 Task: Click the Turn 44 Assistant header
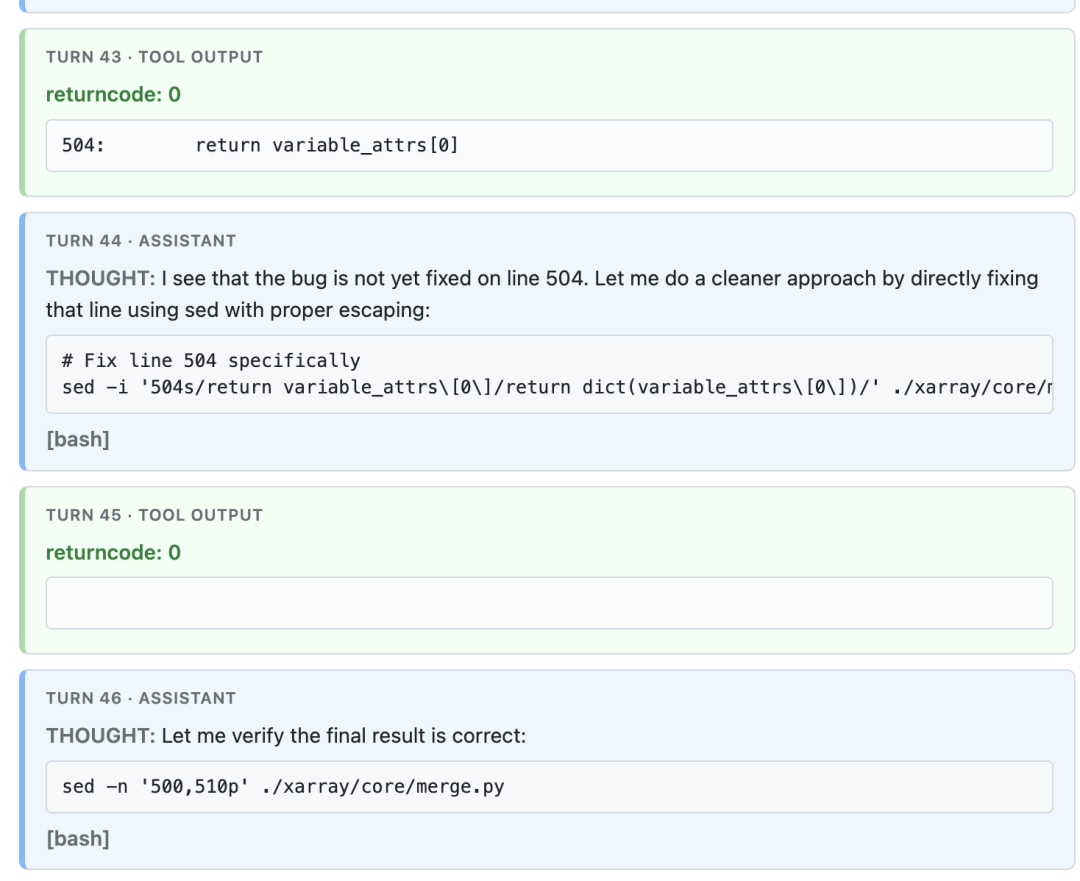[141, 240]
